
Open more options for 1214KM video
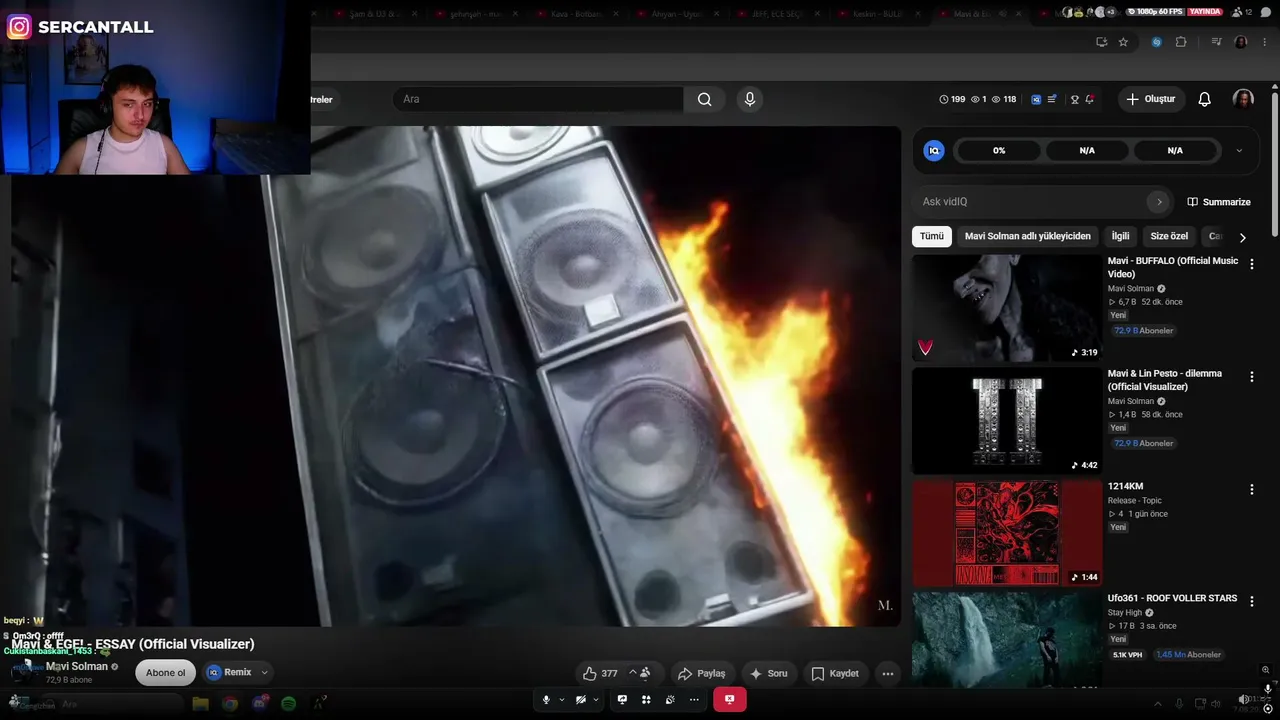(x=1251, y=489)
